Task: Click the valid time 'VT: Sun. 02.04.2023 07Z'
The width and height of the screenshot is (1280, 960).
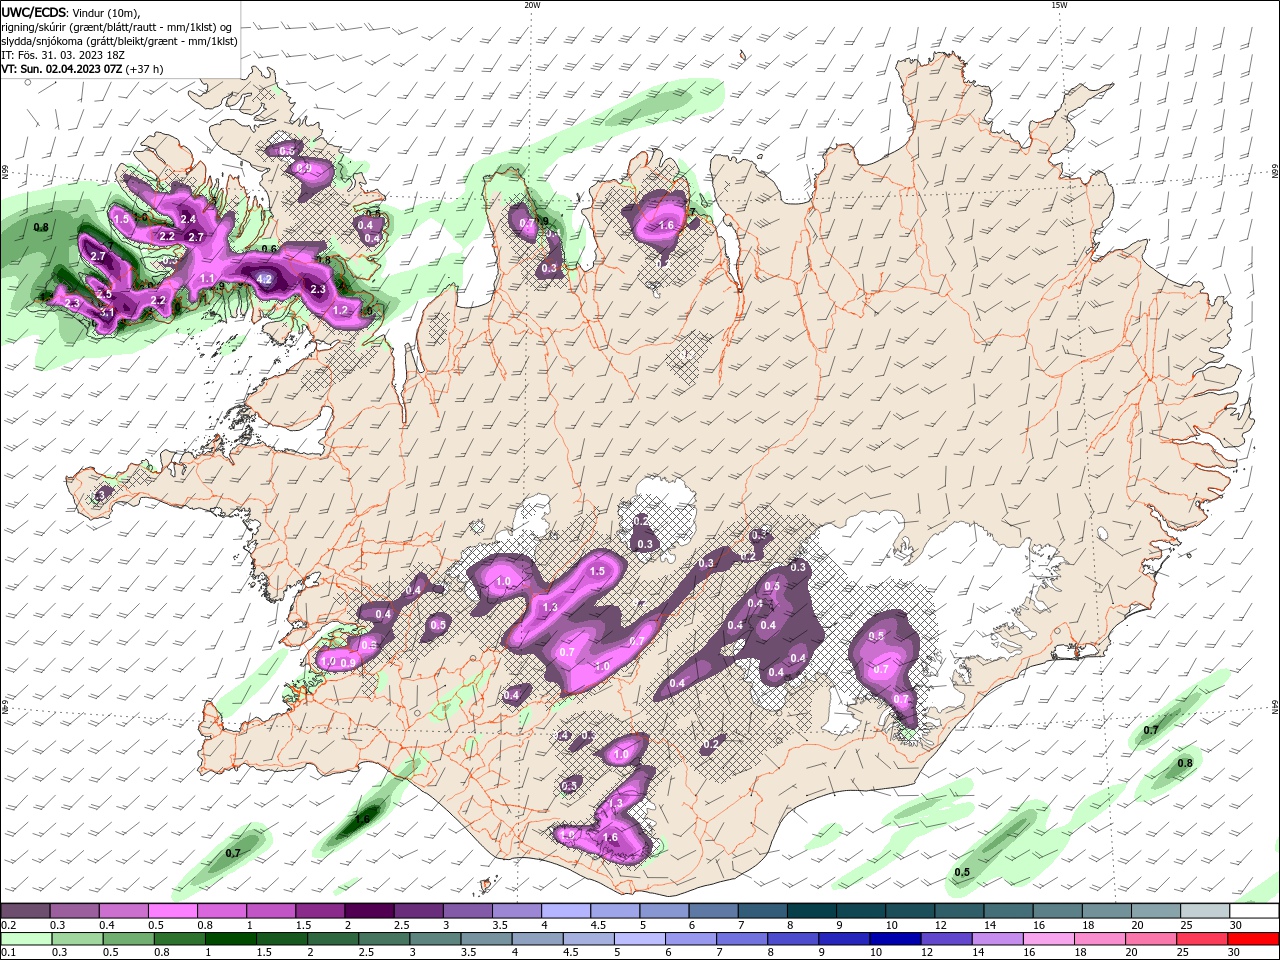Action: (x=62, y=69)
